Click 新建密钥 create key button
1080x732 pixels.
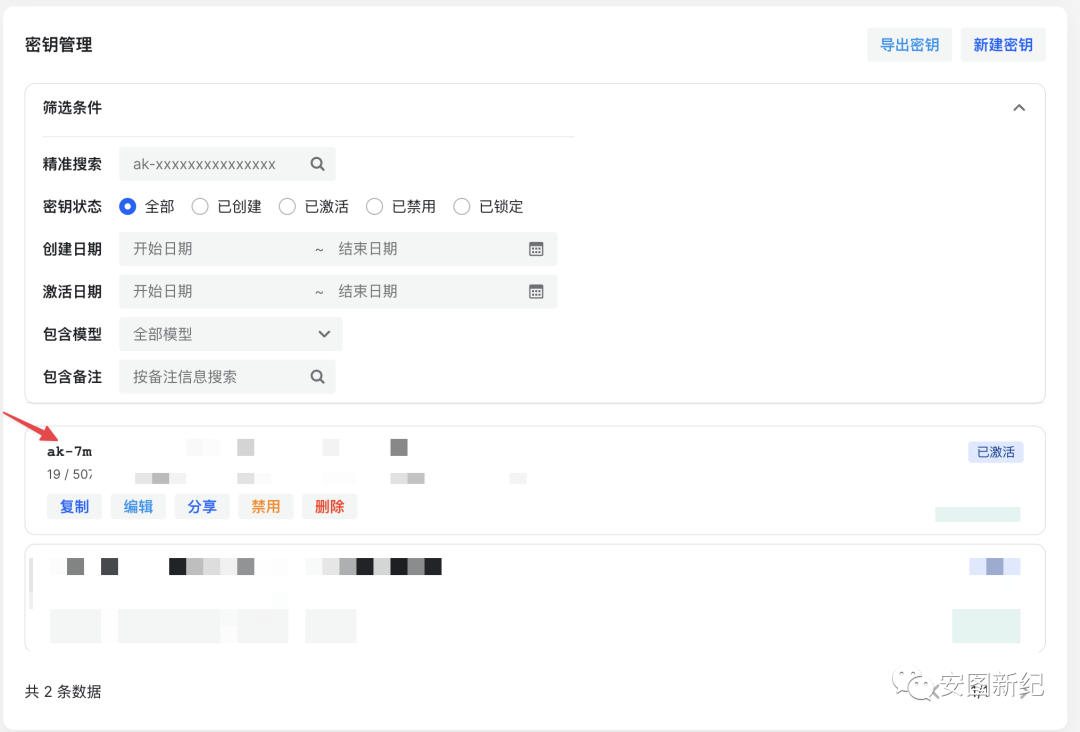[x=1003, y=45]
